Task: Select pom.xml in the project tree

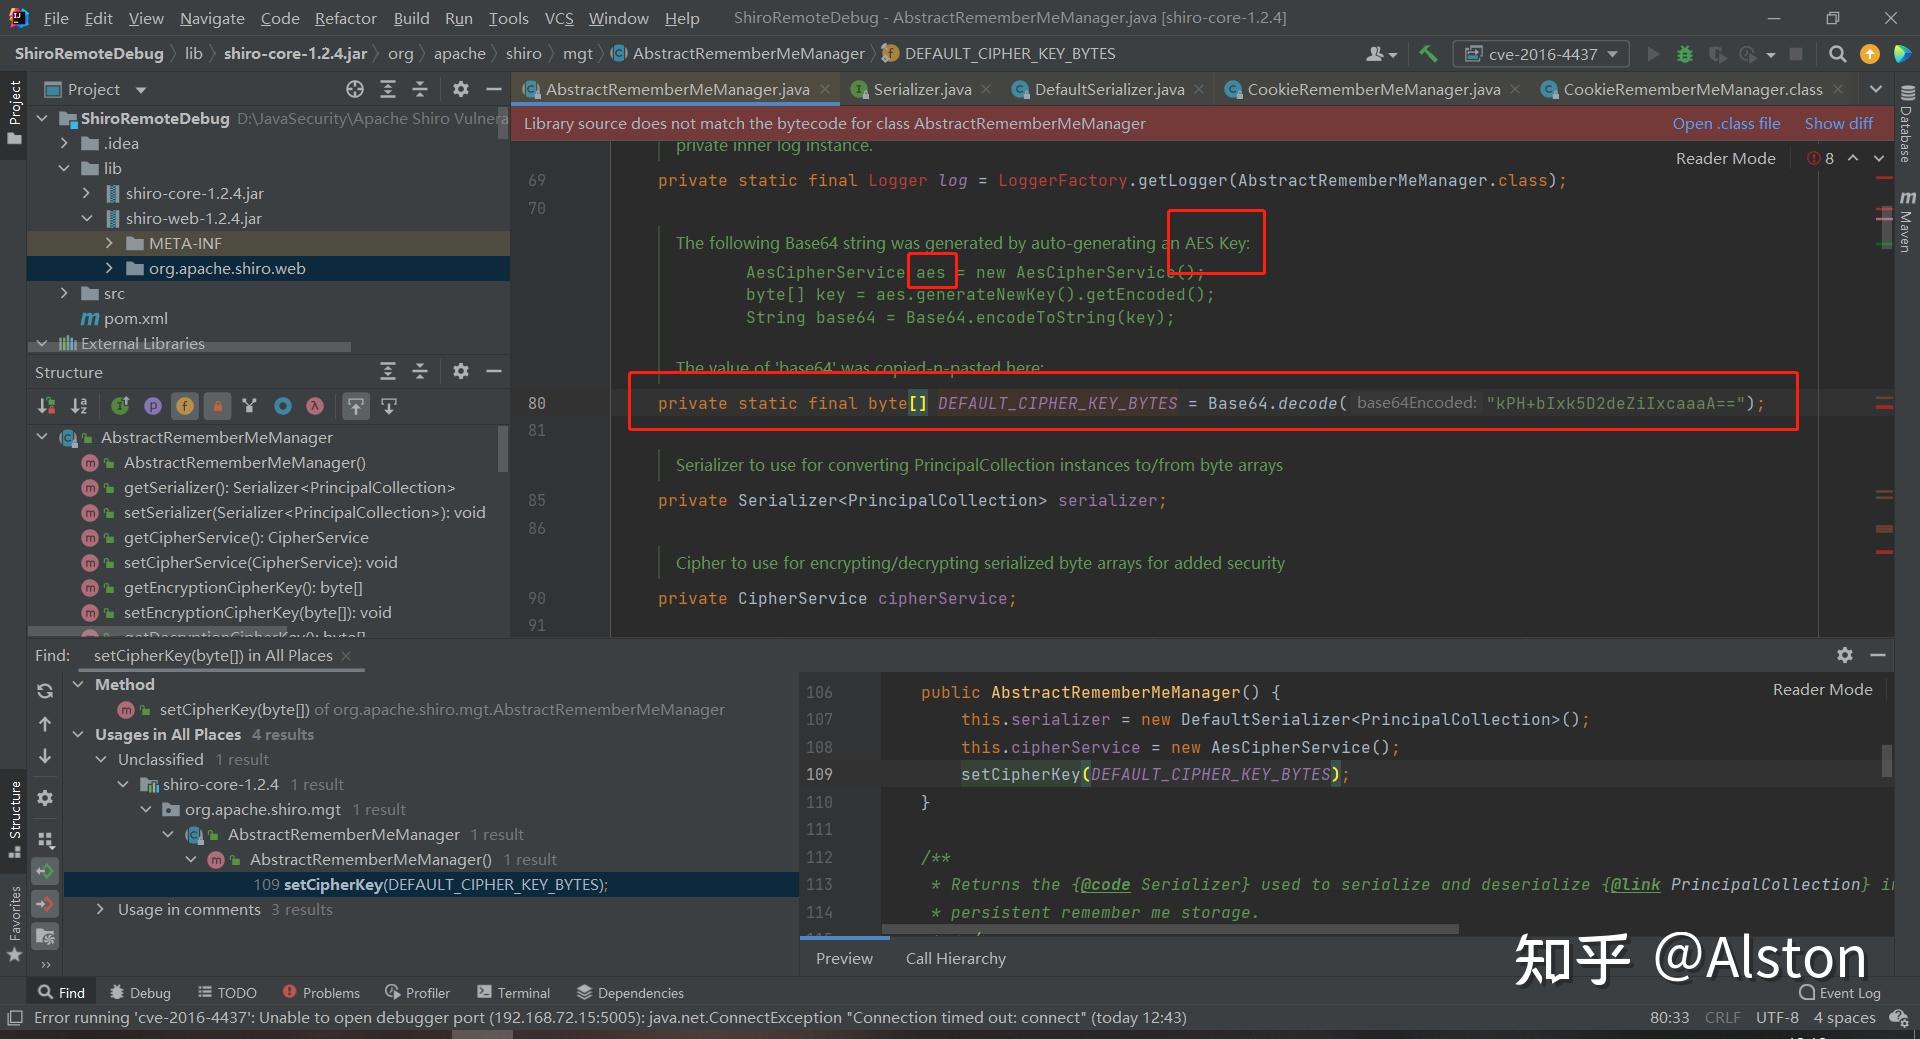Action: pos(135,318)
